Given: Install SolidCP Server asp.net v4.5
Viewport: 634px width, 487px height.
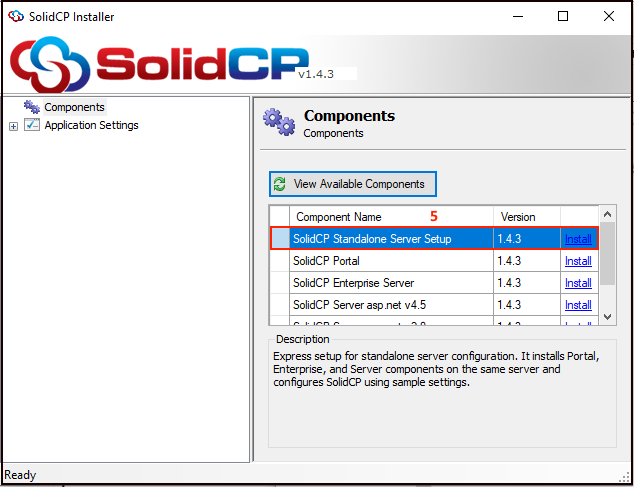Looking at the screenshot, I should coord(578,305).
